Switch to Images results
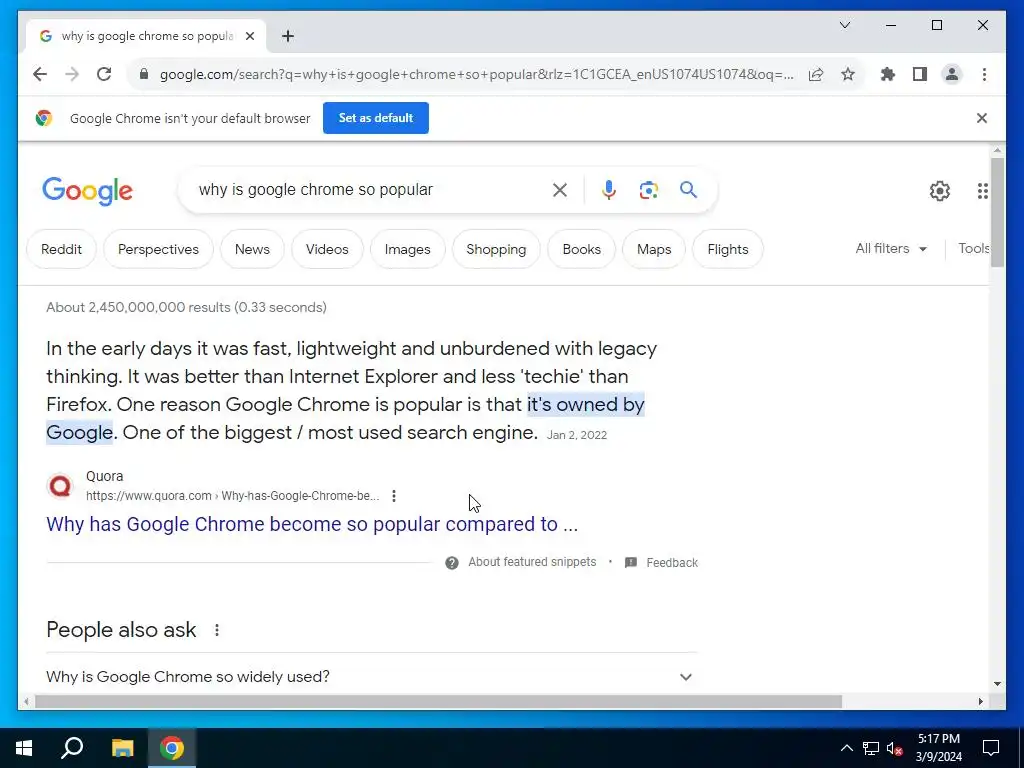1024x768 pixels. (408, 249)
